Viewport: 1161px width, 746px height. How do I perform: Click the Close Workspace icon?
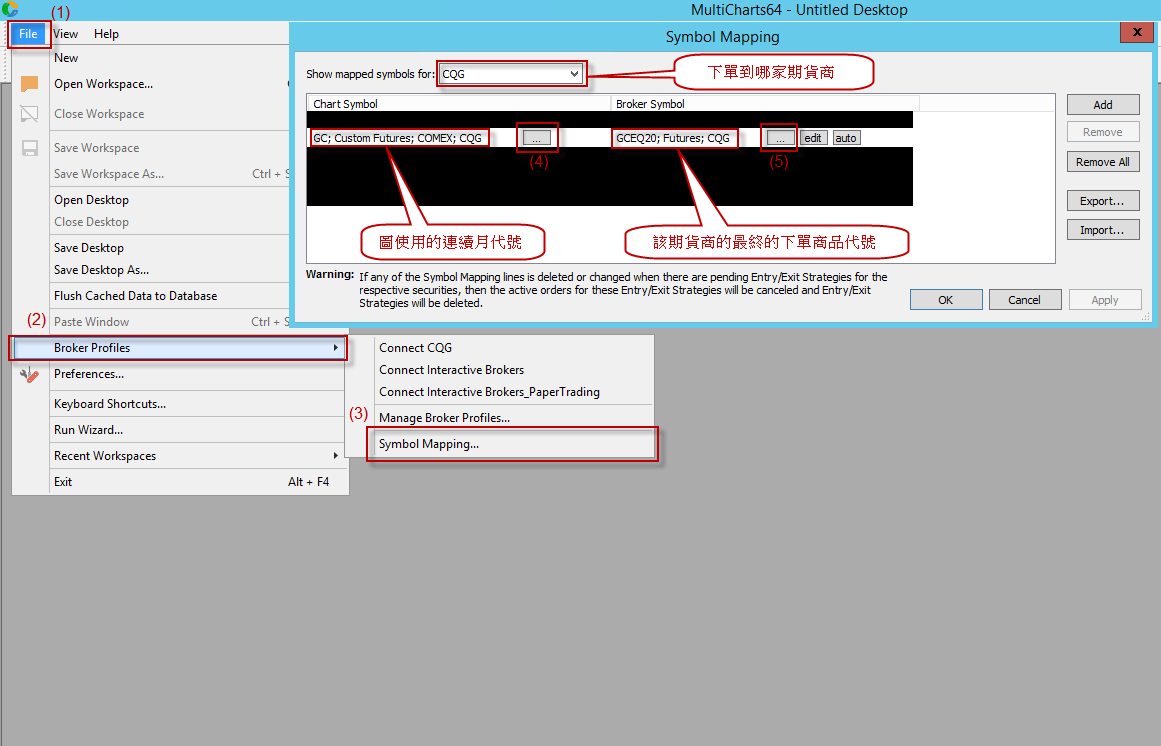(29, 113)
